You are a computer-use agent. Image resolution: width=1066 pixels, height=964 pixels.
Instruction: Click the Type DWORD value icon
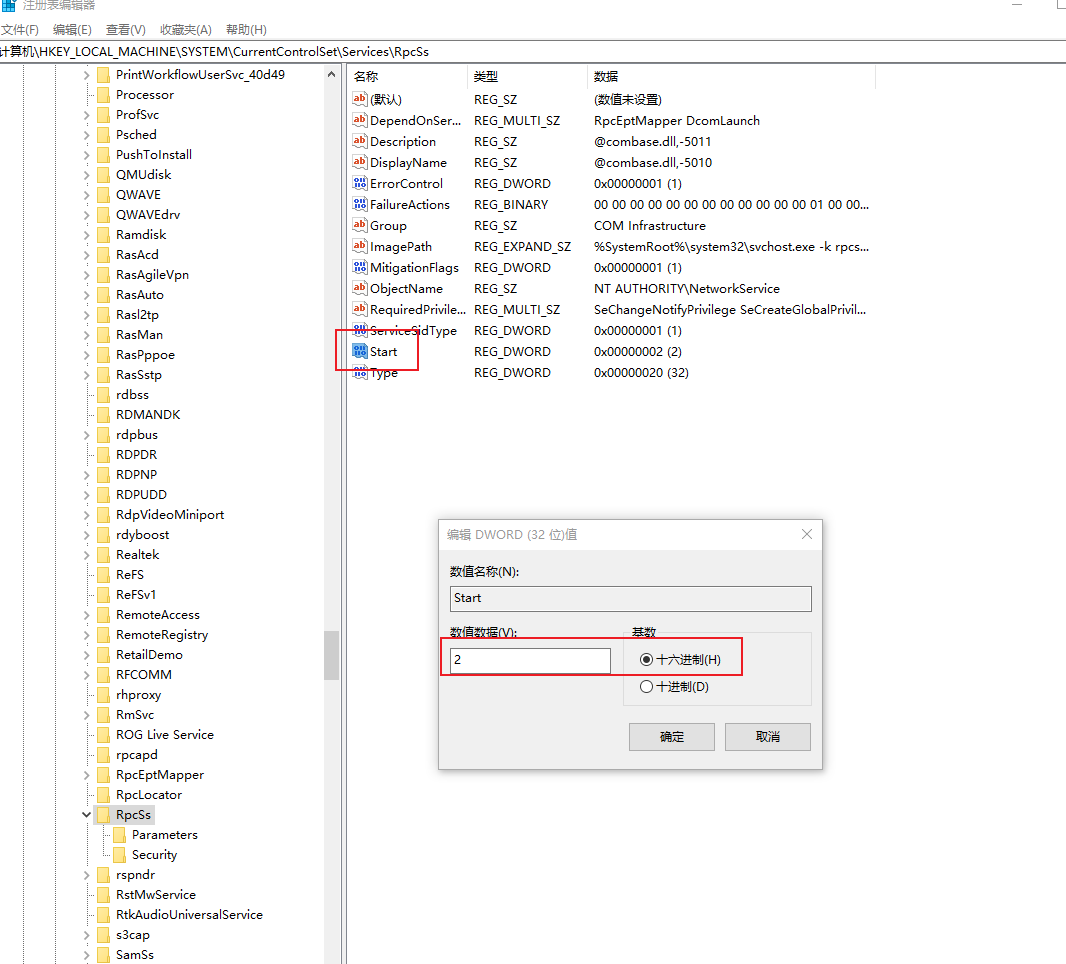coord(361,373)
